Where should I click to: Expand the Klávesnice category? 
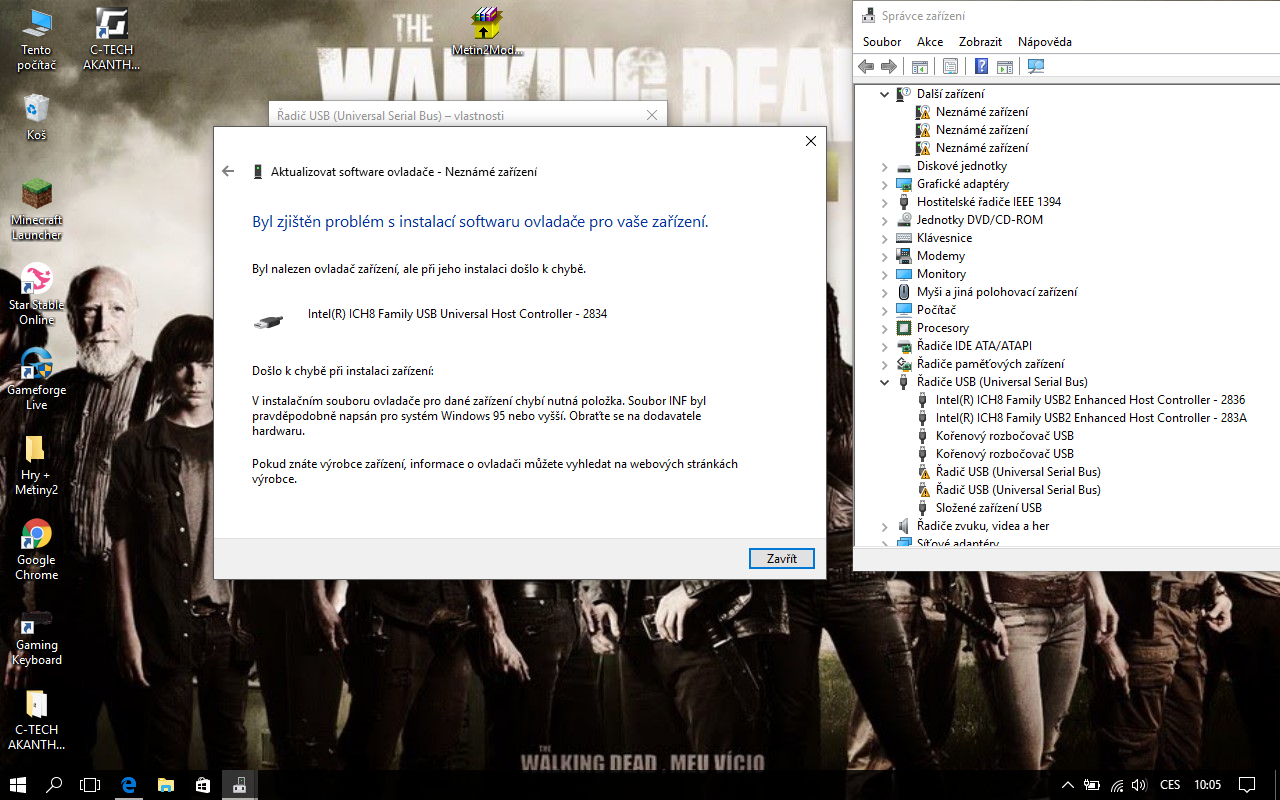(884, 238)
